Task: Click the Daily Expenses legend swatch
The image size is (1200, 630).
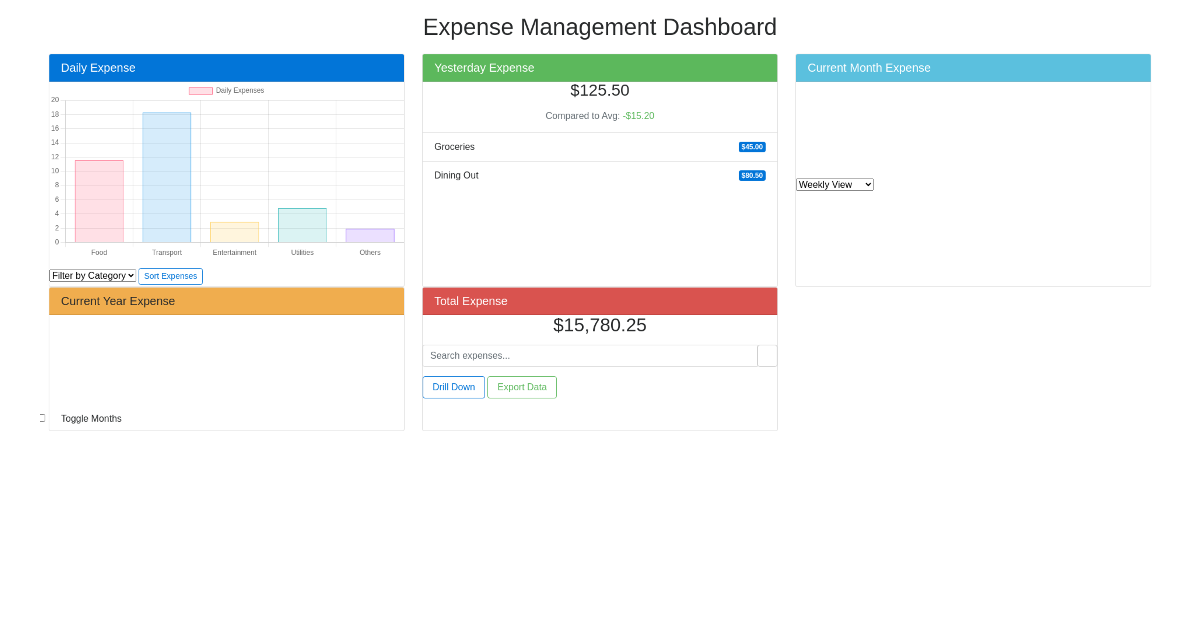Action: (x=200, y=90)
